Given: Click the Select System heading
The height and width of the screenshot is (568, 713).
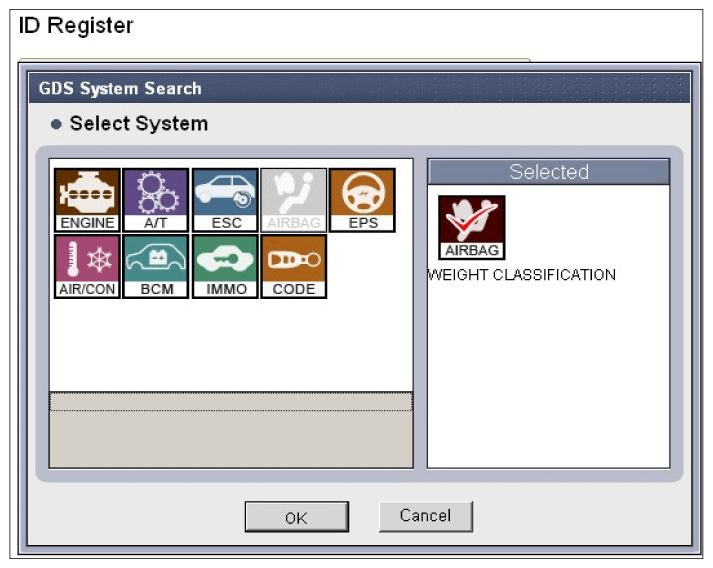Looking at the screenshot, I should tap(139, 124).
